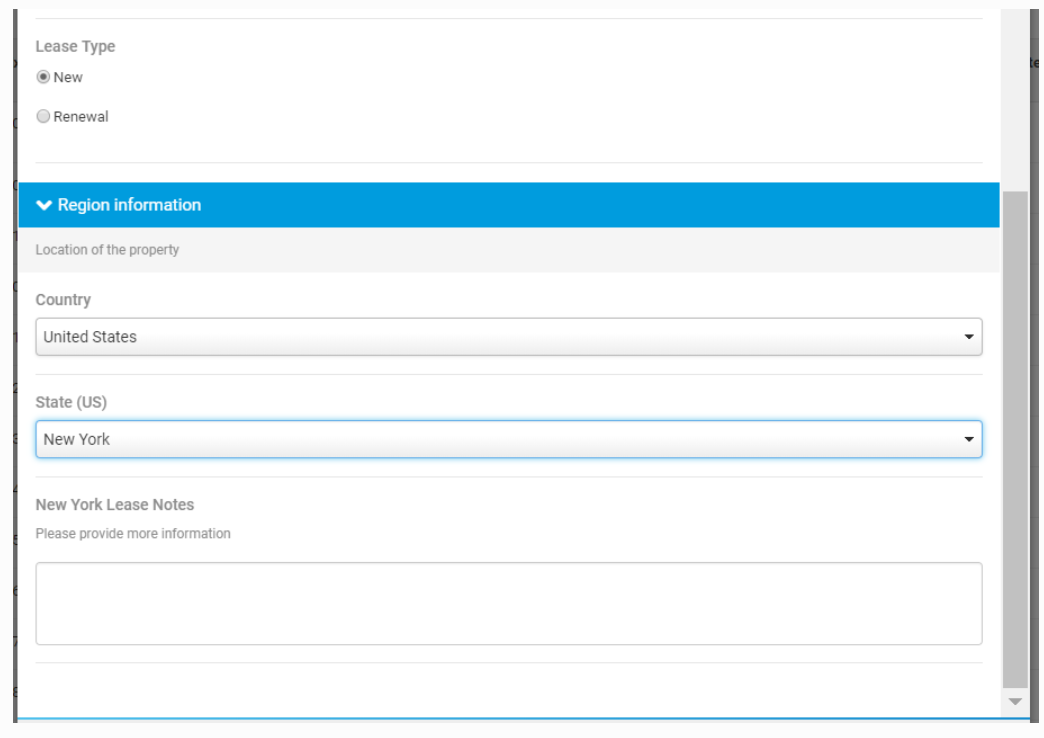Click the New York Lease Notes label
The height and width of the screenshot is (738, 1044).
(x=115, y=505)
